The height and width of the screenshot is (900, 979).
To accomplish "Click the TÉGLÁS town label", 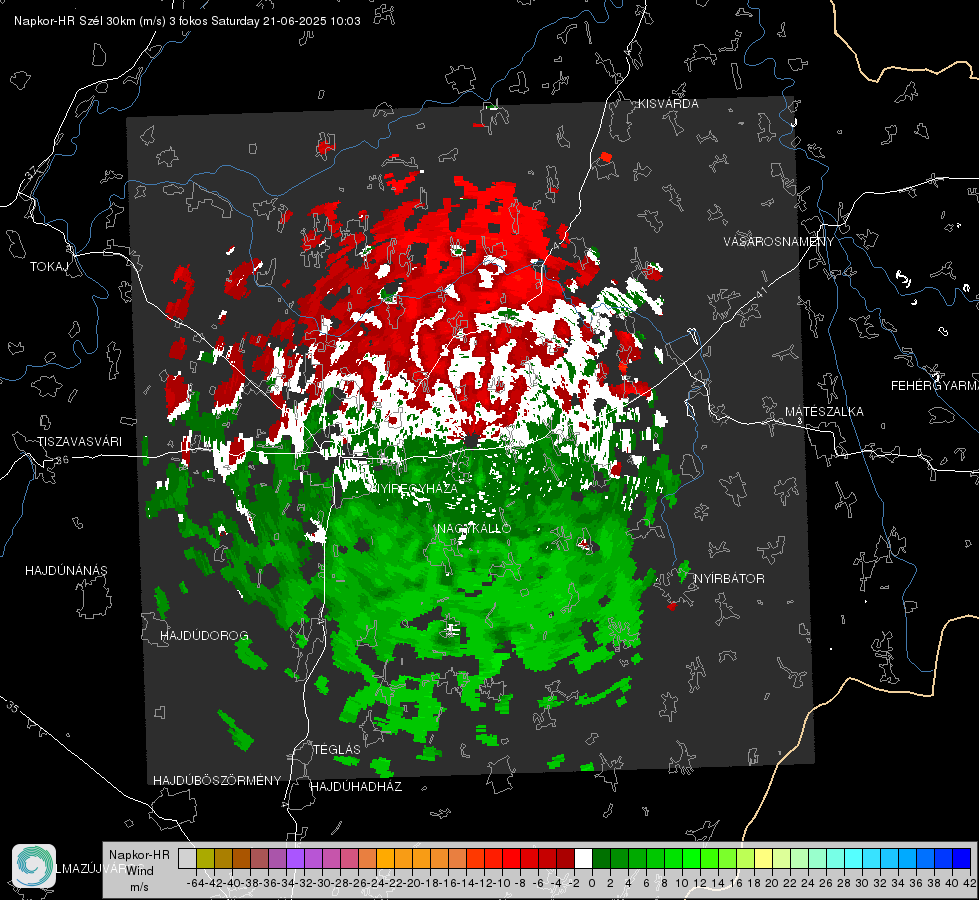I will 337,749.
